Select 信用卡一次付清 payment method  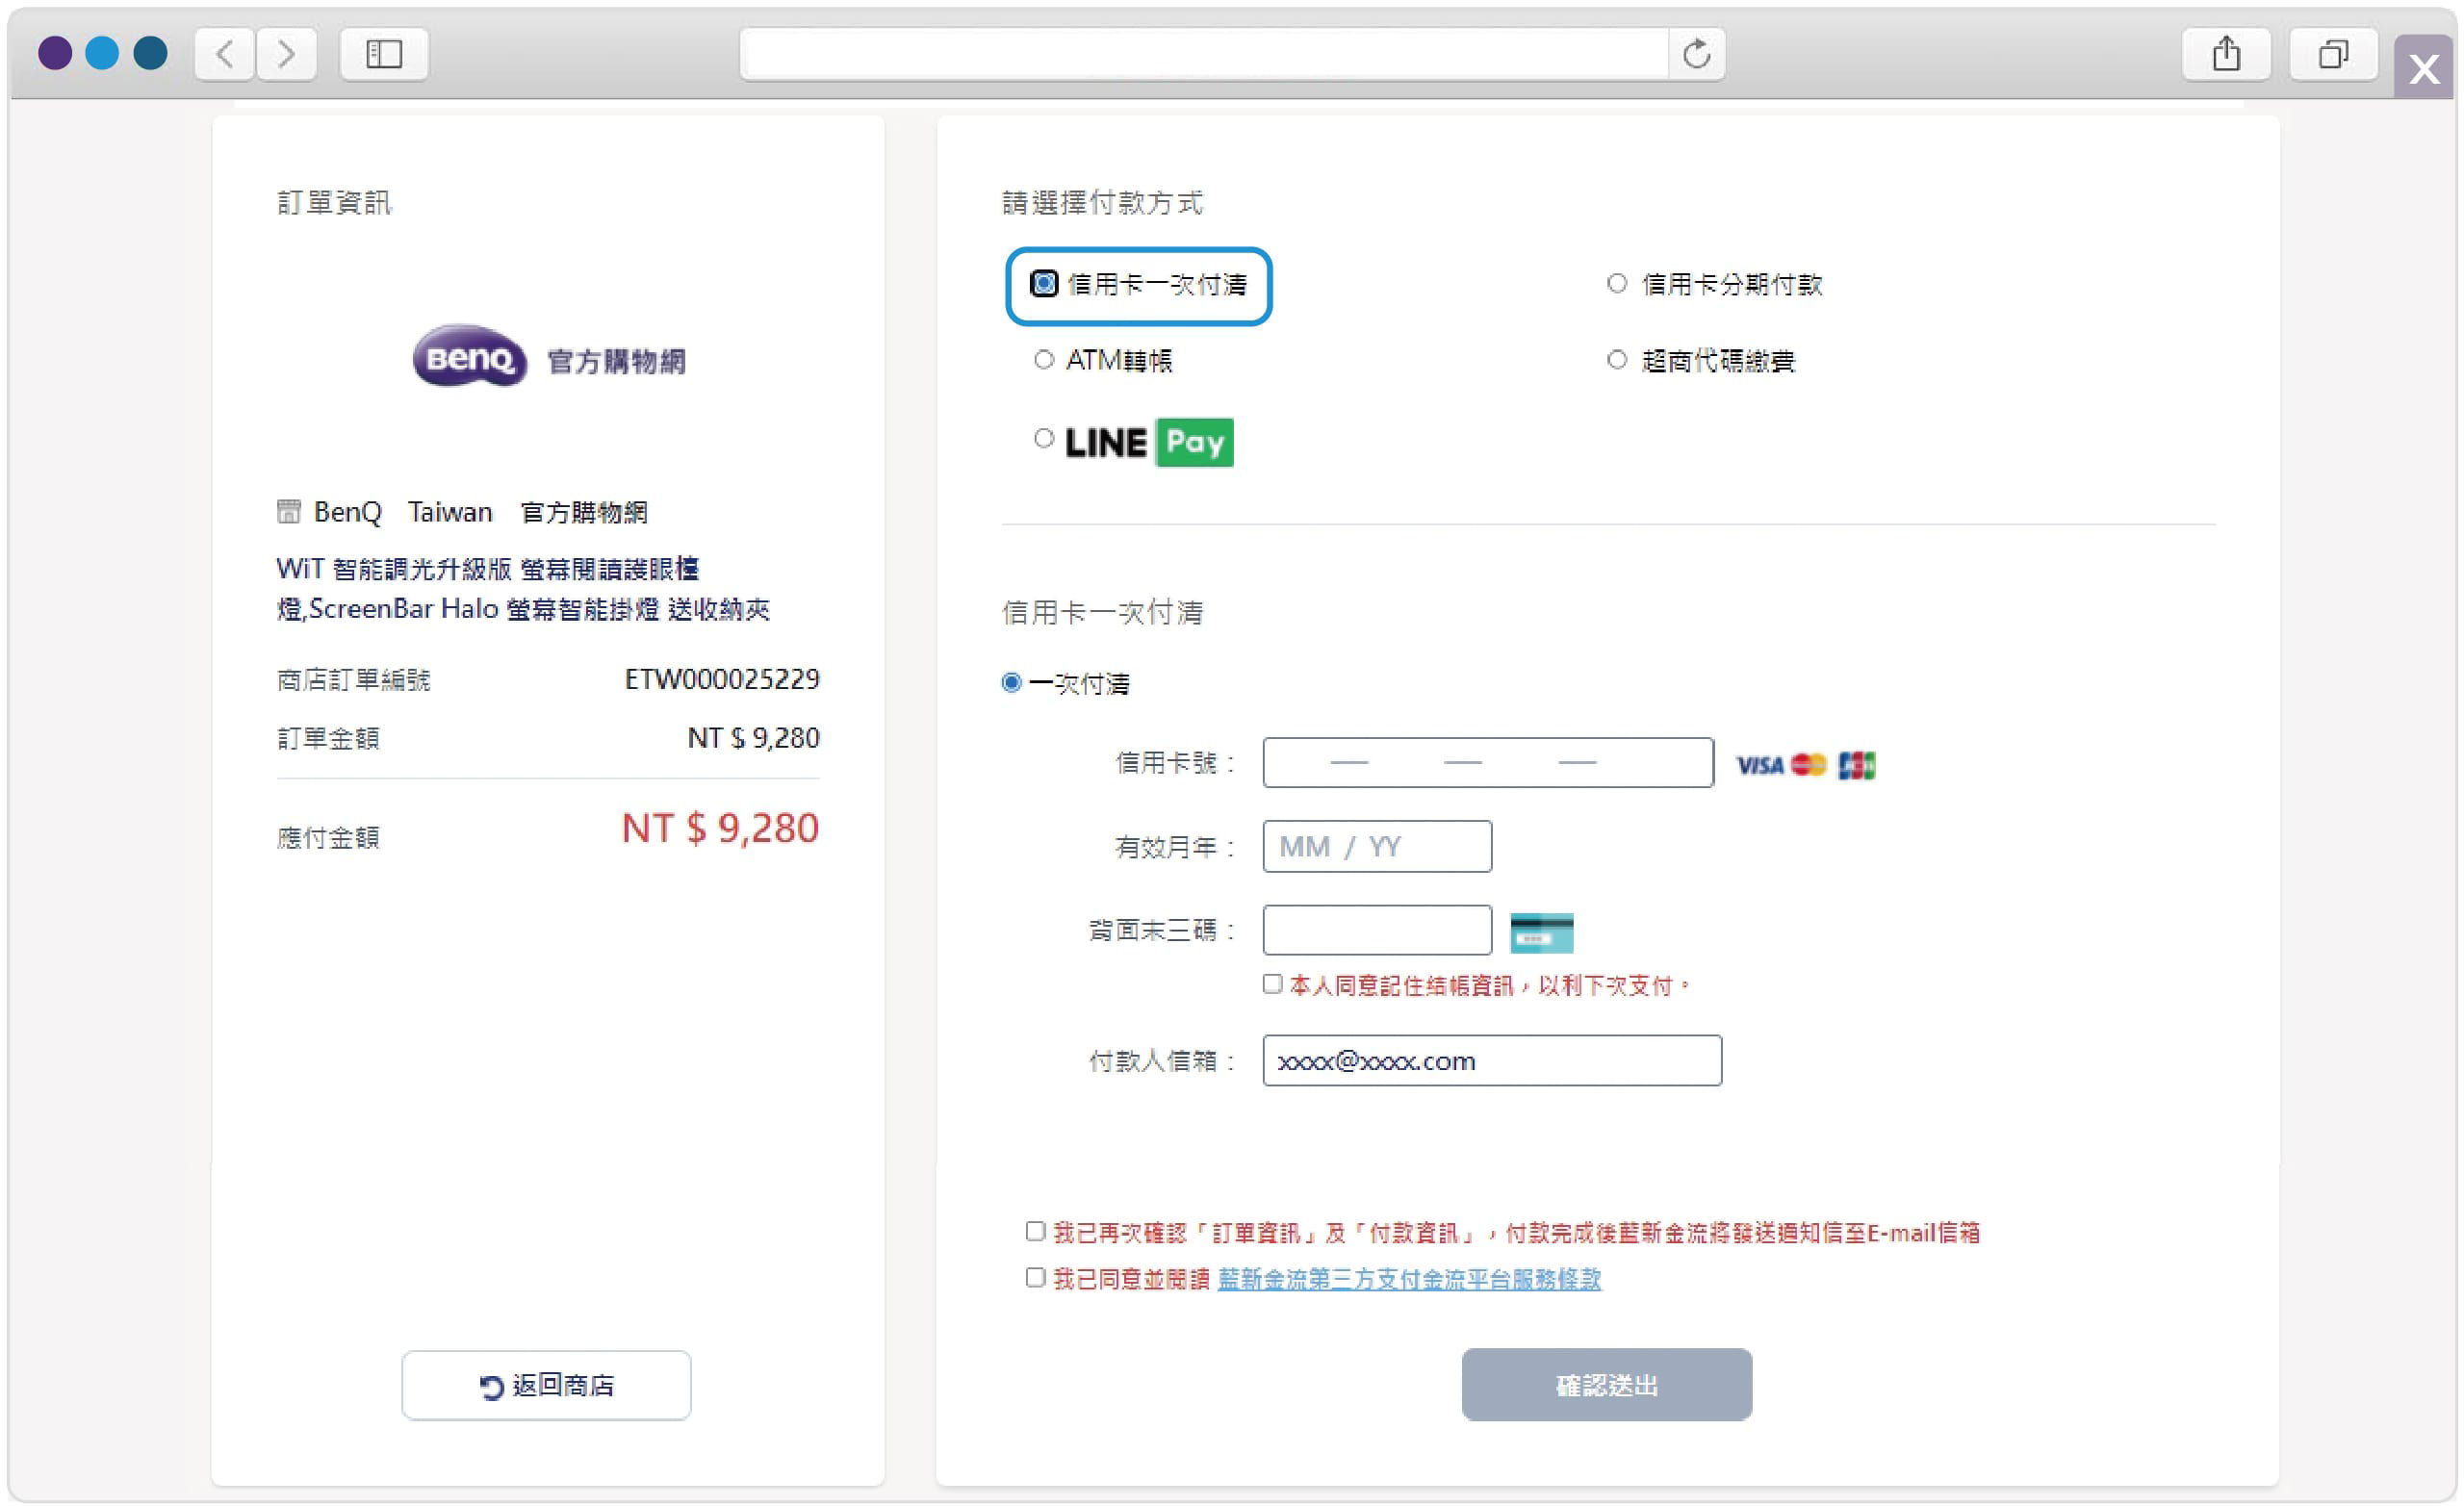click(x=1044, y=284)
